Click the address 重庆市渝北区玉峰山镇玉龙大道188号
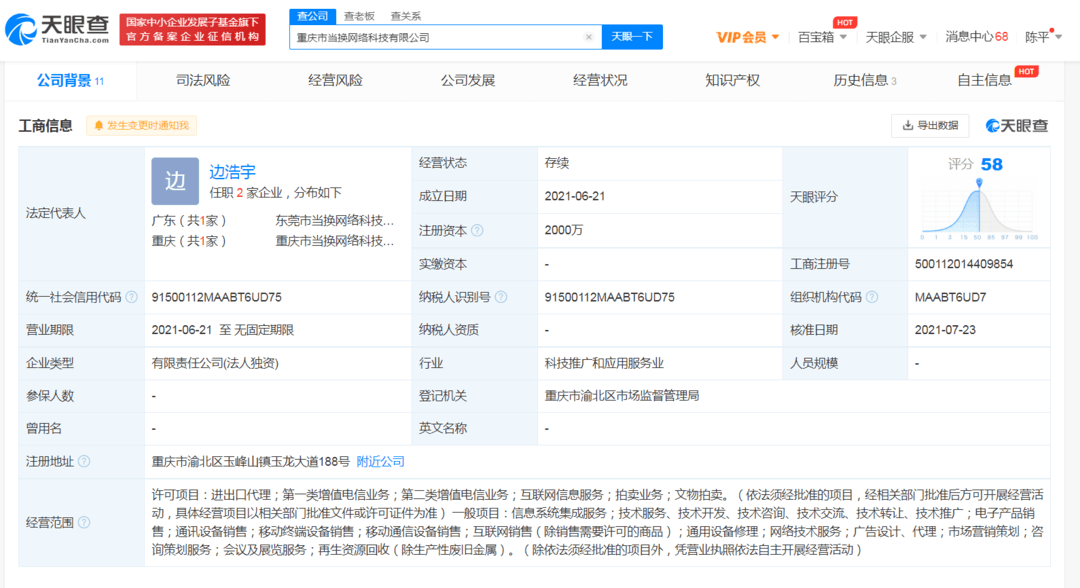The height and width of the screenshot is (588, 1080). point(251,461)
